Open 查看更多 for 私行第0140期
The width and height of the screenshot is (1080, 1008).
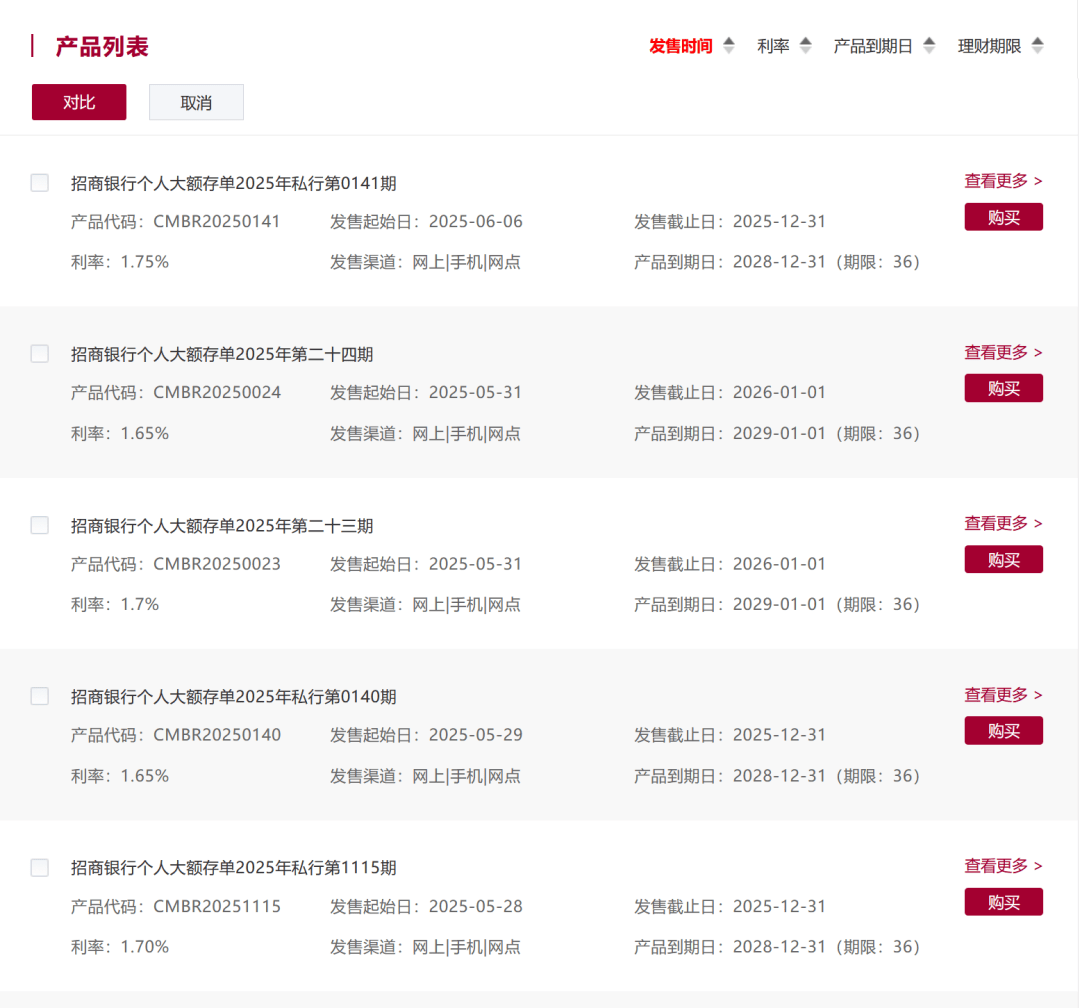tap(1003, 695)
